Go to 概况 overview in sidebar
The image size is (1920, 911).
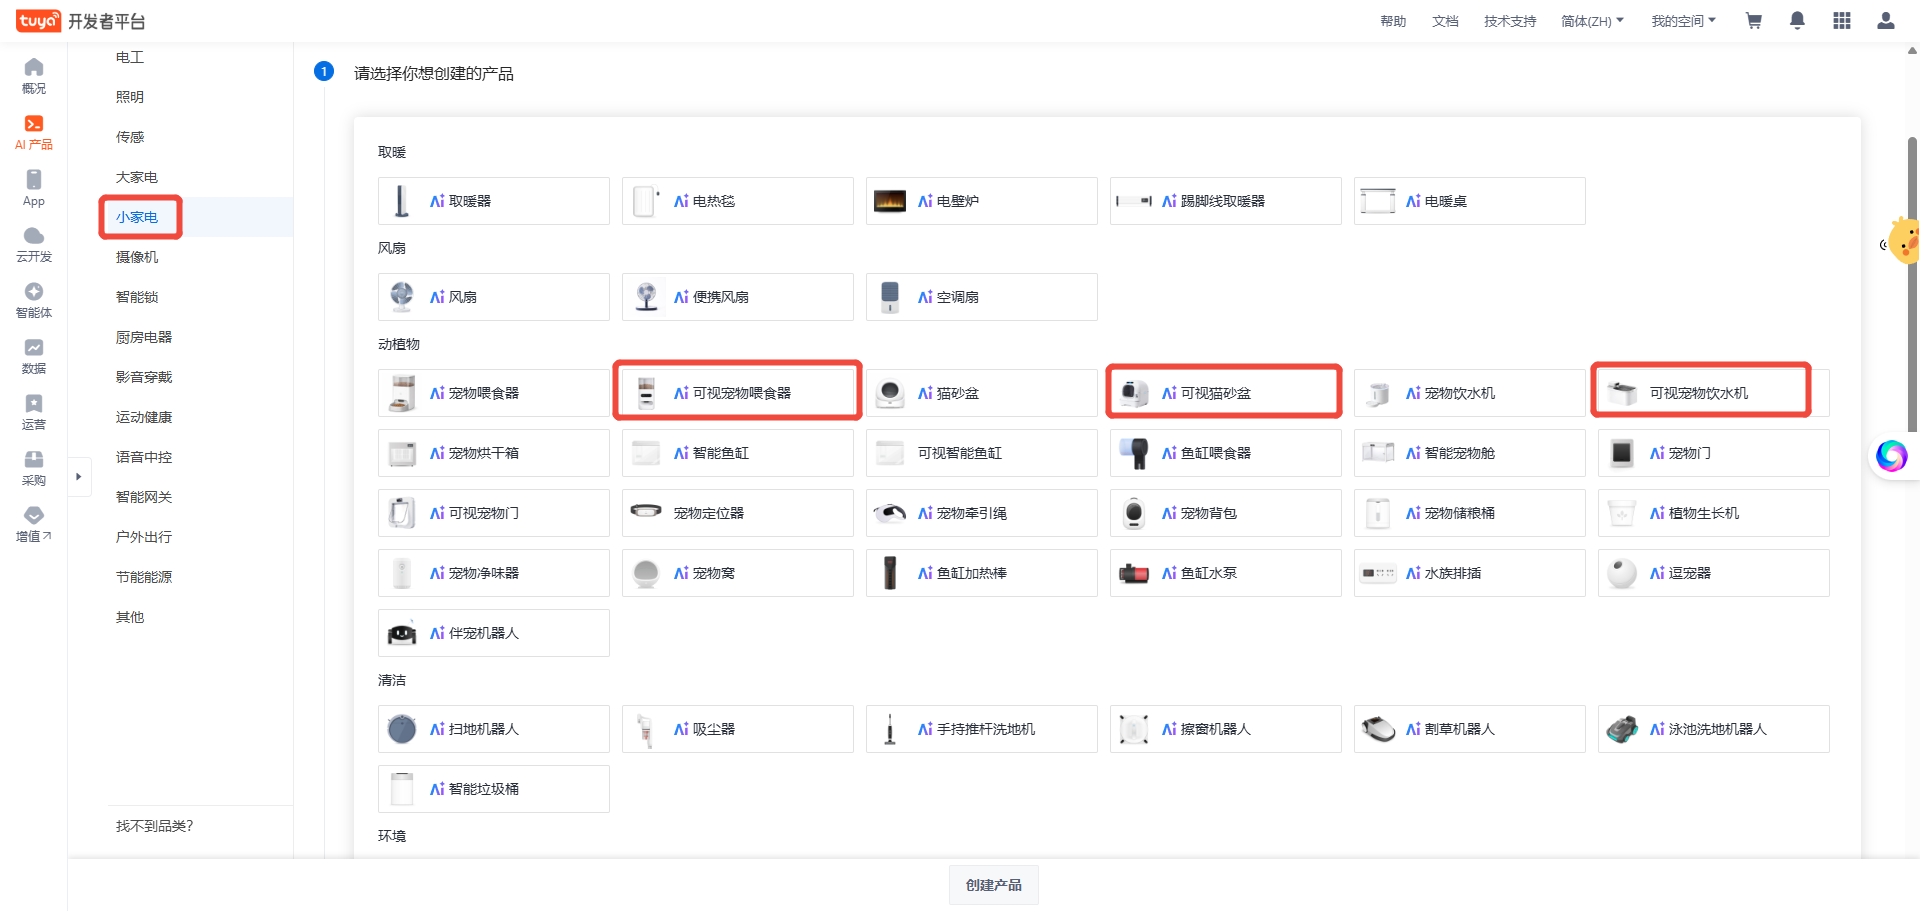point(34,76)
